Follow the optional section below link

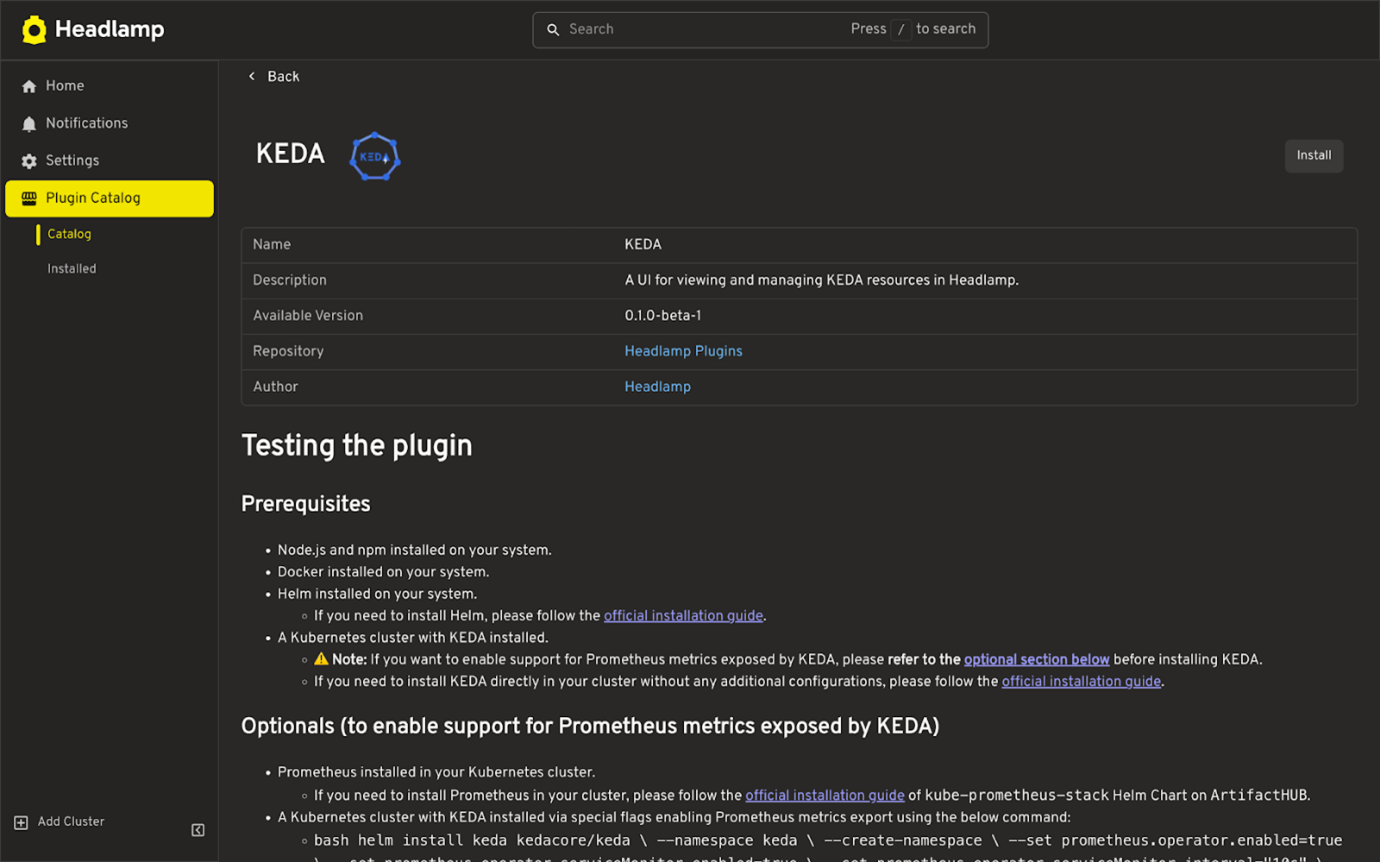1037,660
